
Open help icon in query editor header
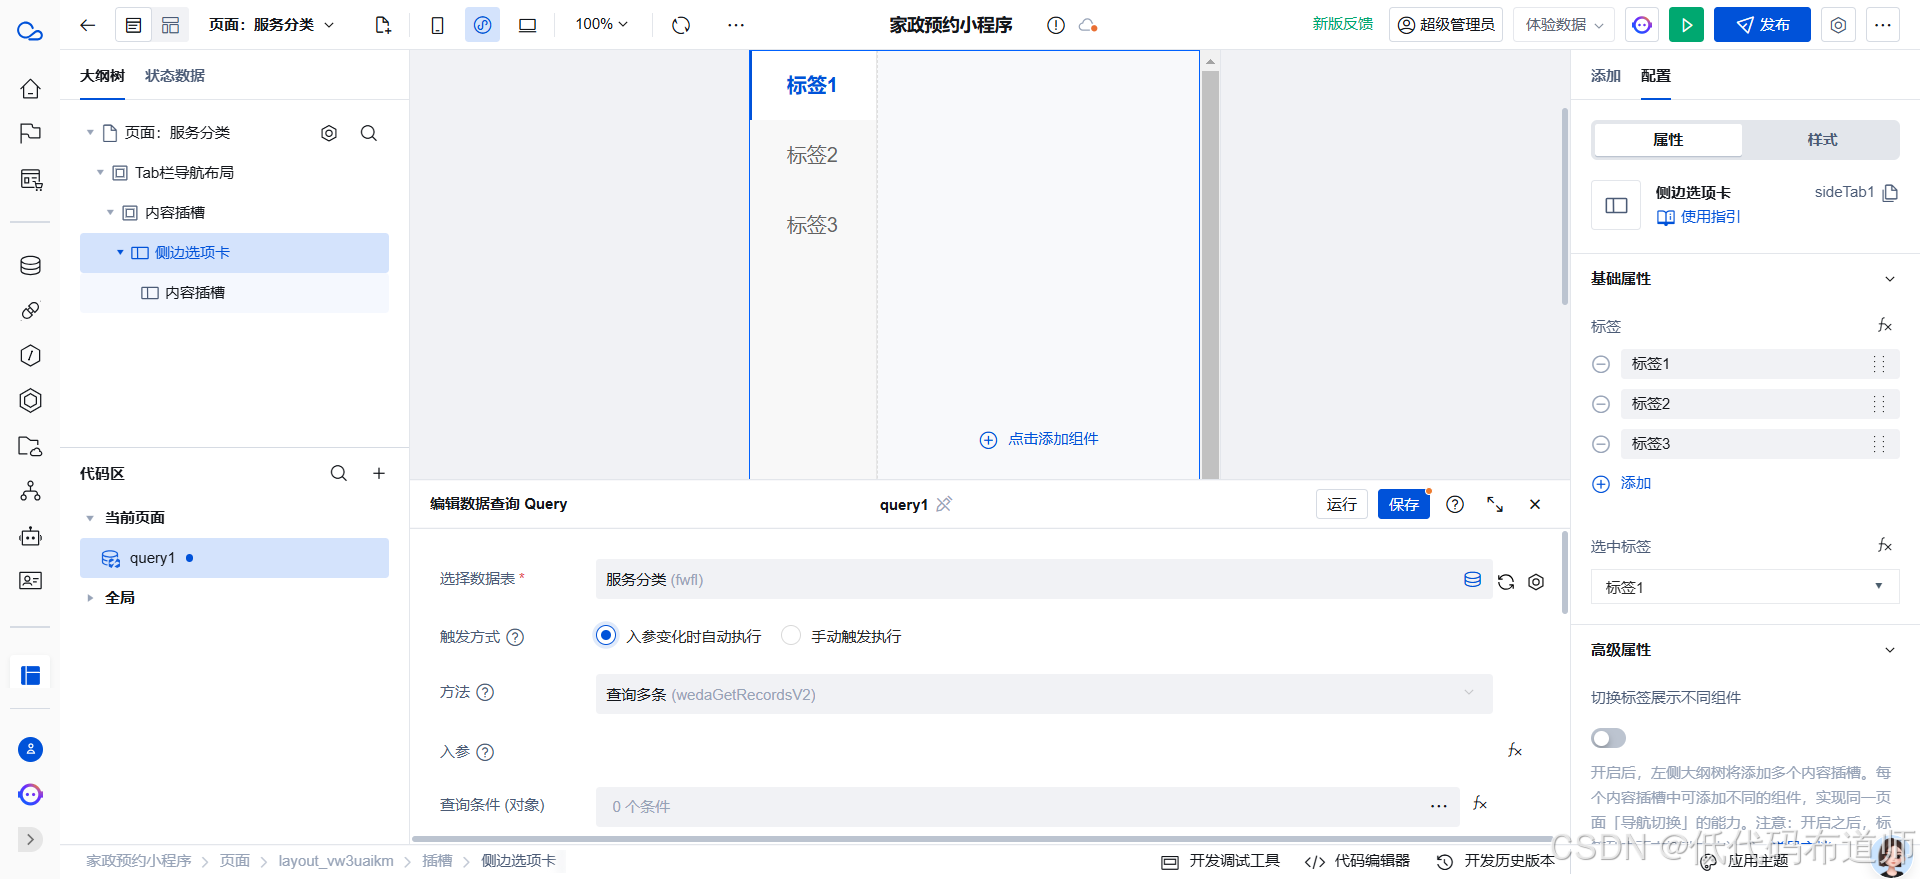pyautogui.click(x=1455, y=504)
